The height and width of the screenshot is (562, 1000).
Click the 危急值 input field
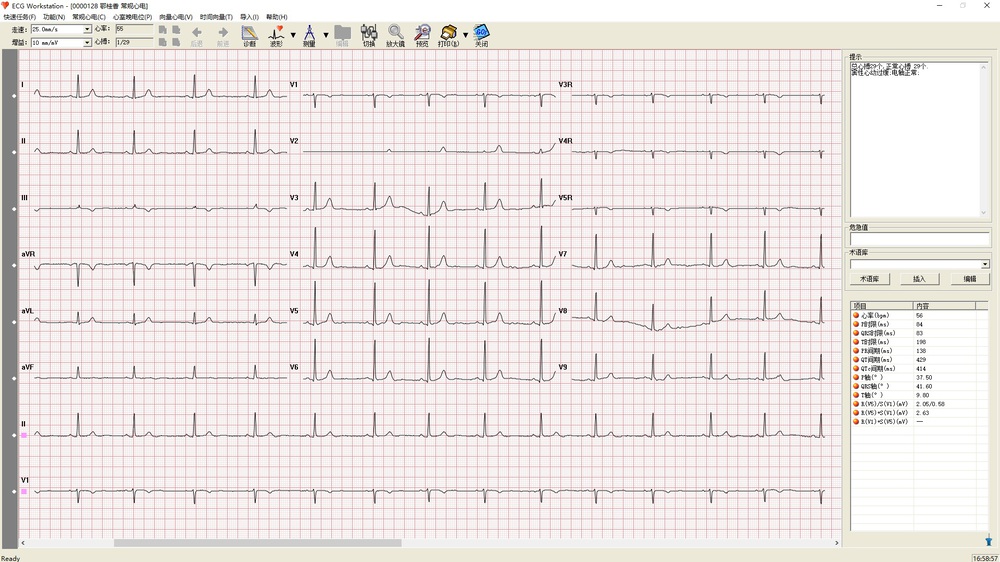coord(919,240)
